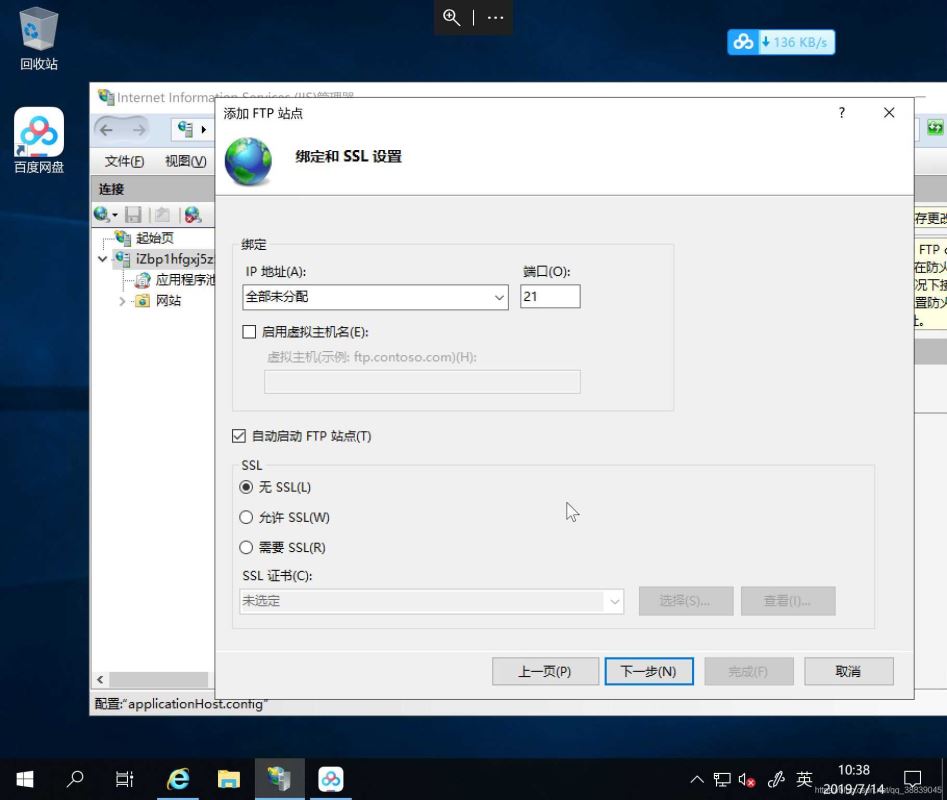Uncheck auto-start FTP site checkbox
This screenshot has height=800, width=947.
239,436
